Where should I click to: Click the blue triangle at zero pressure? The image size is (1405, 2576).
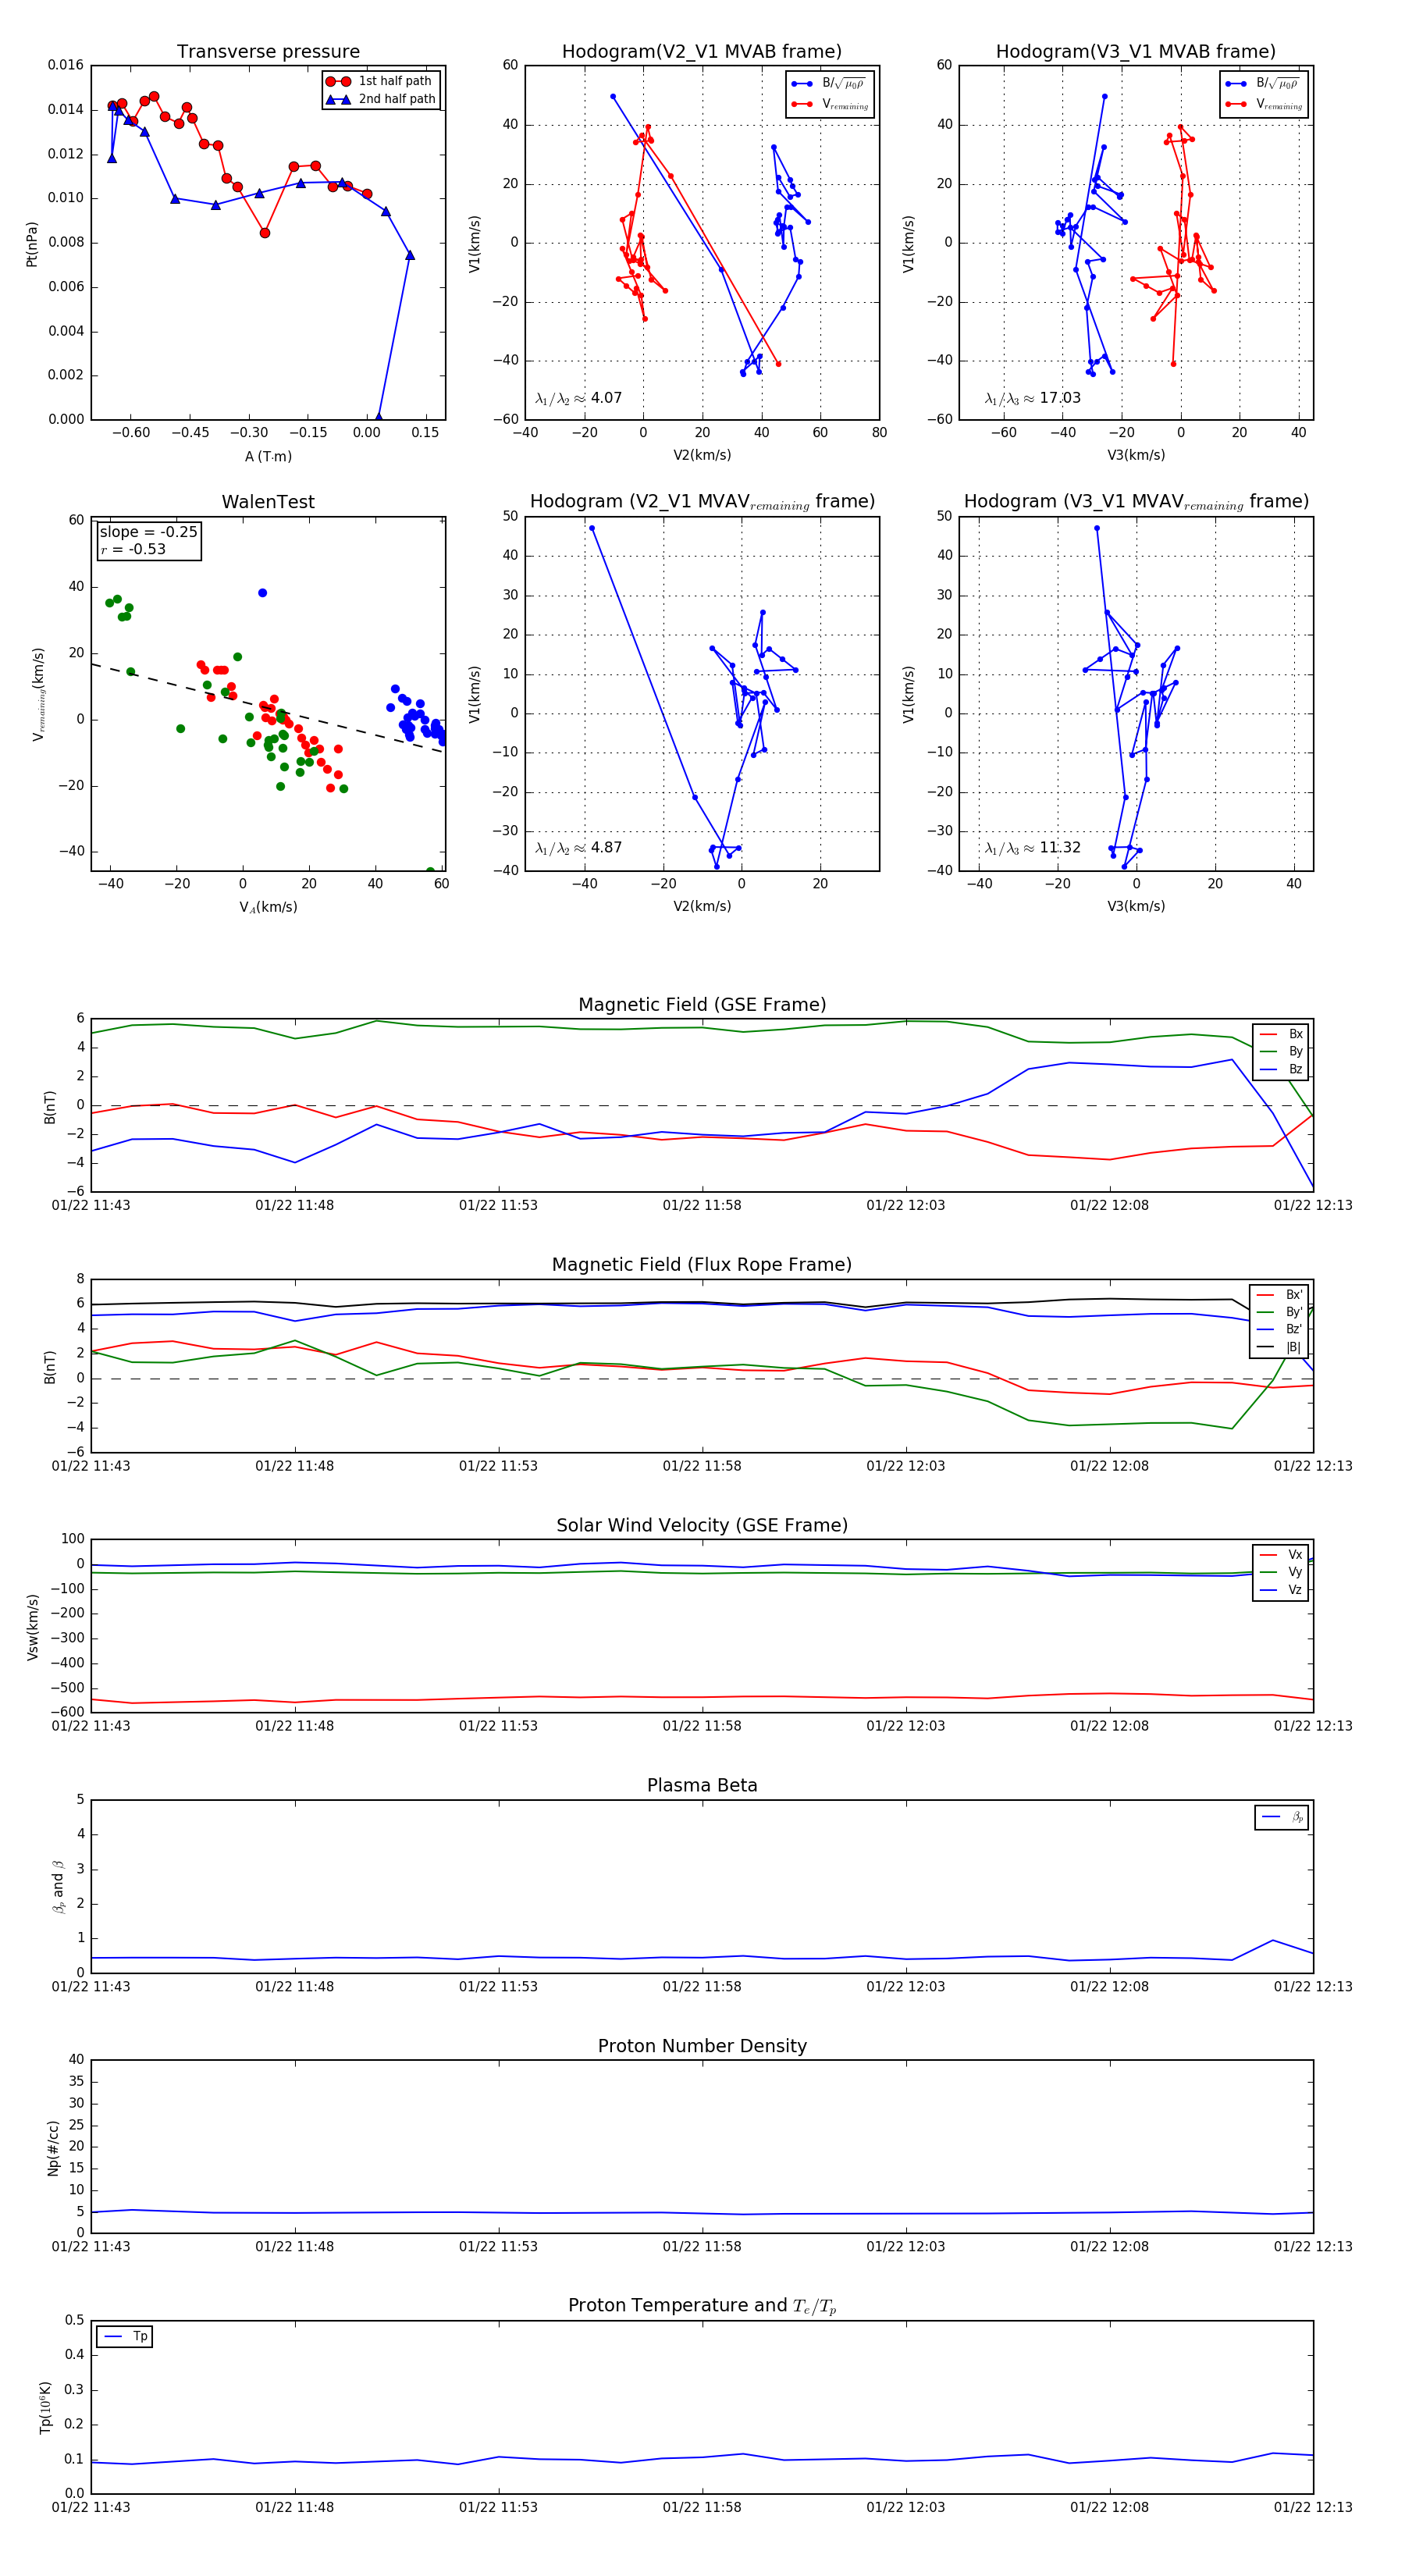[x=378, y=417]
